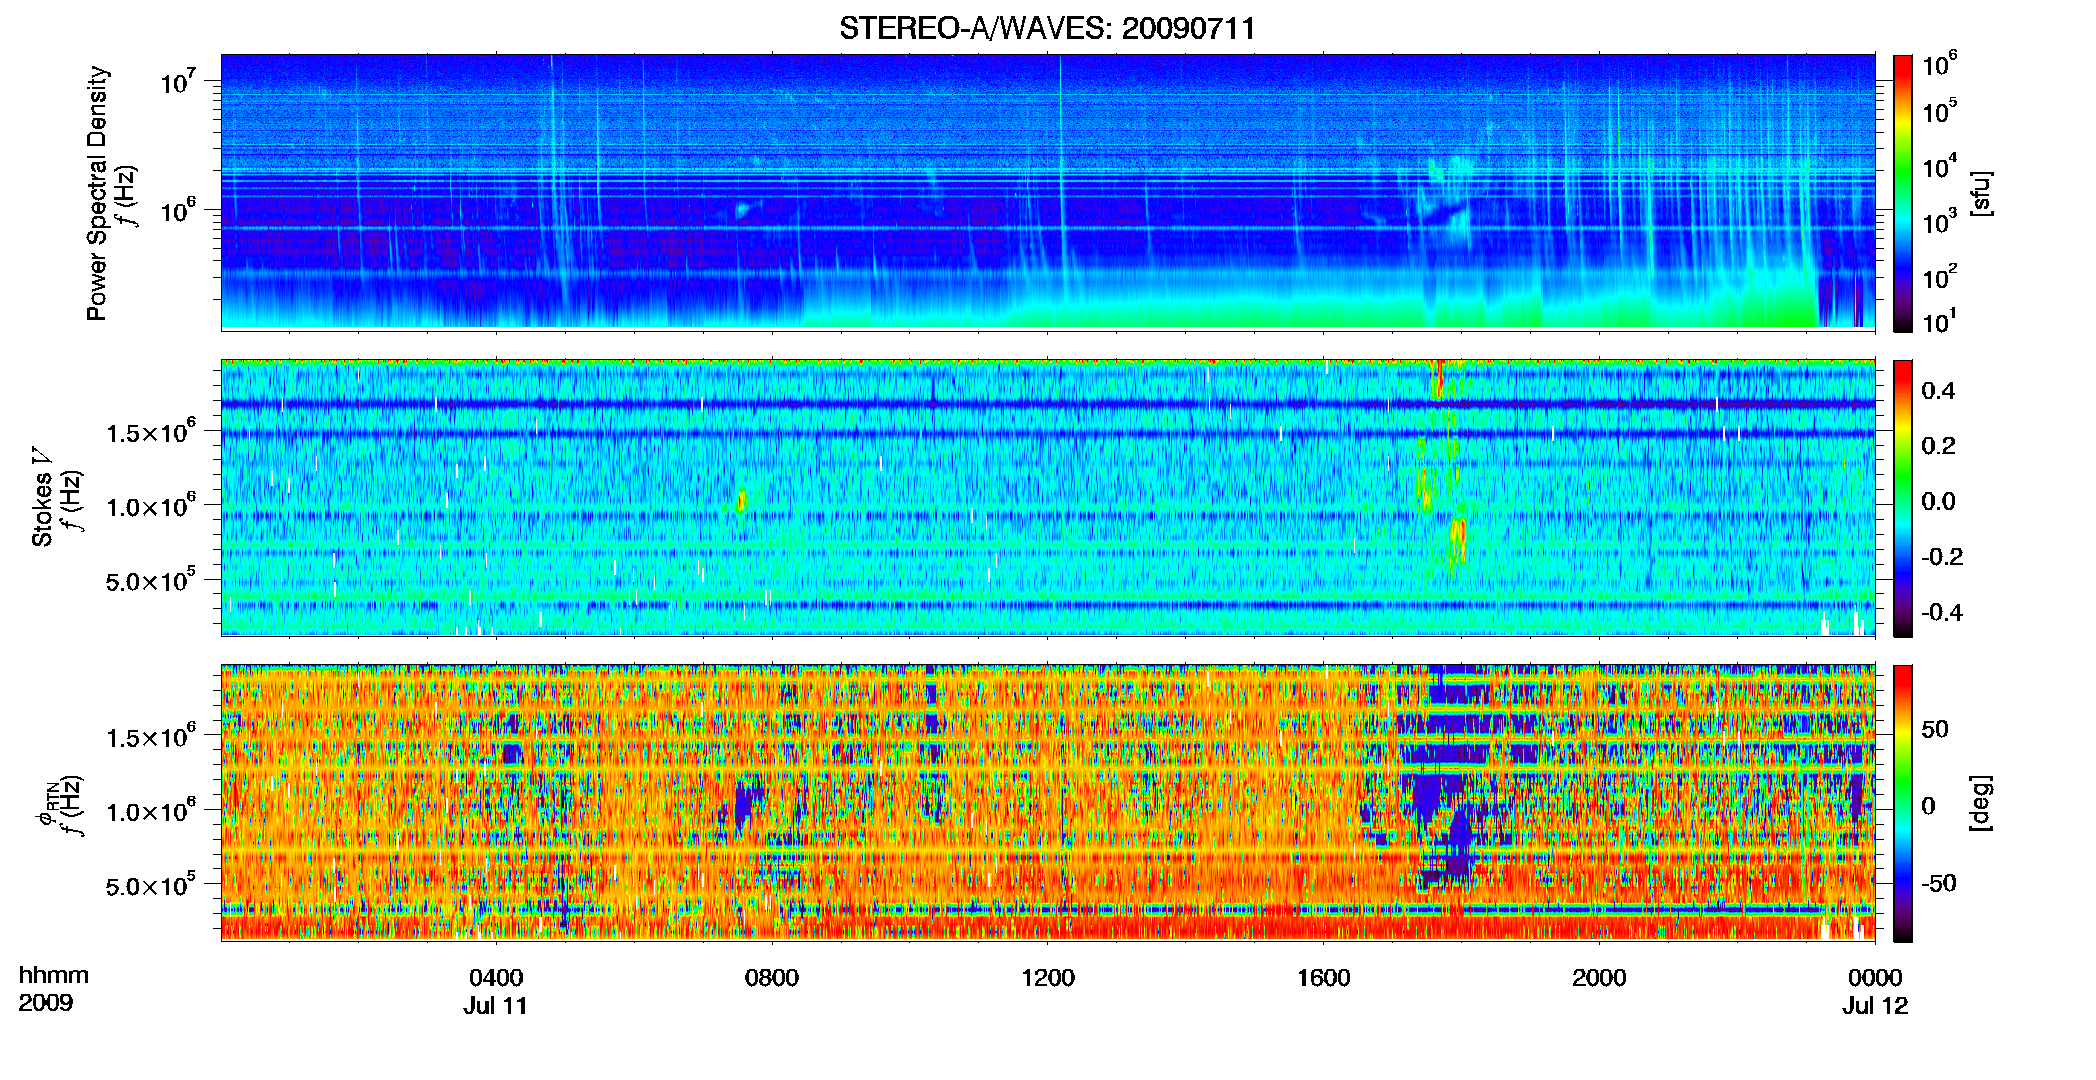Click the [sfu] unit label

coord(1981,193)
